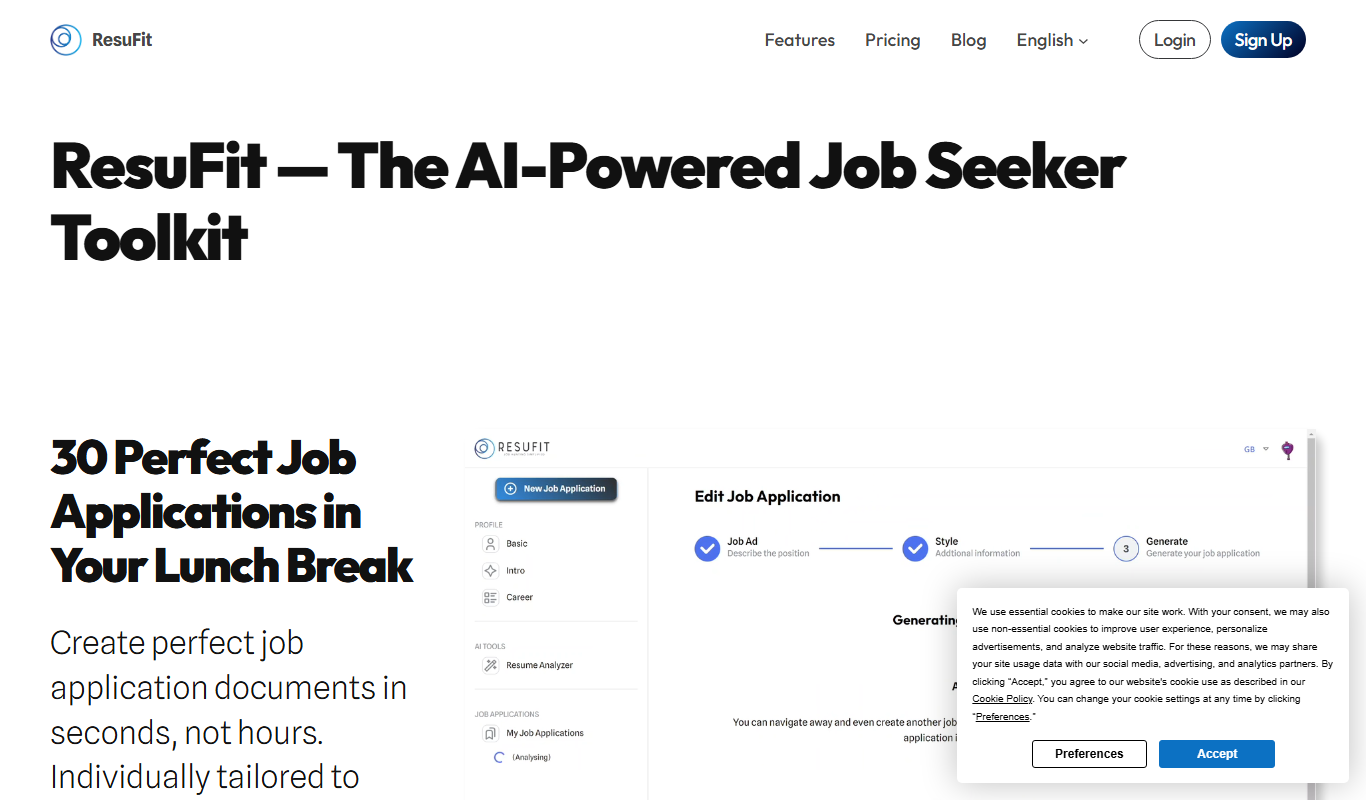Open the Cookie Policy link

(x=1002, y=699)
